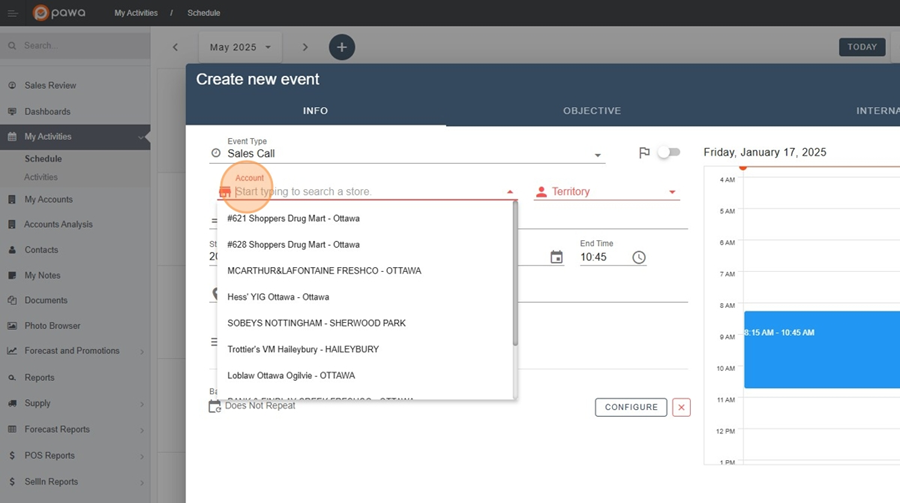
Task: Toggle the switch next to the flag
Action: pos(669,152)
